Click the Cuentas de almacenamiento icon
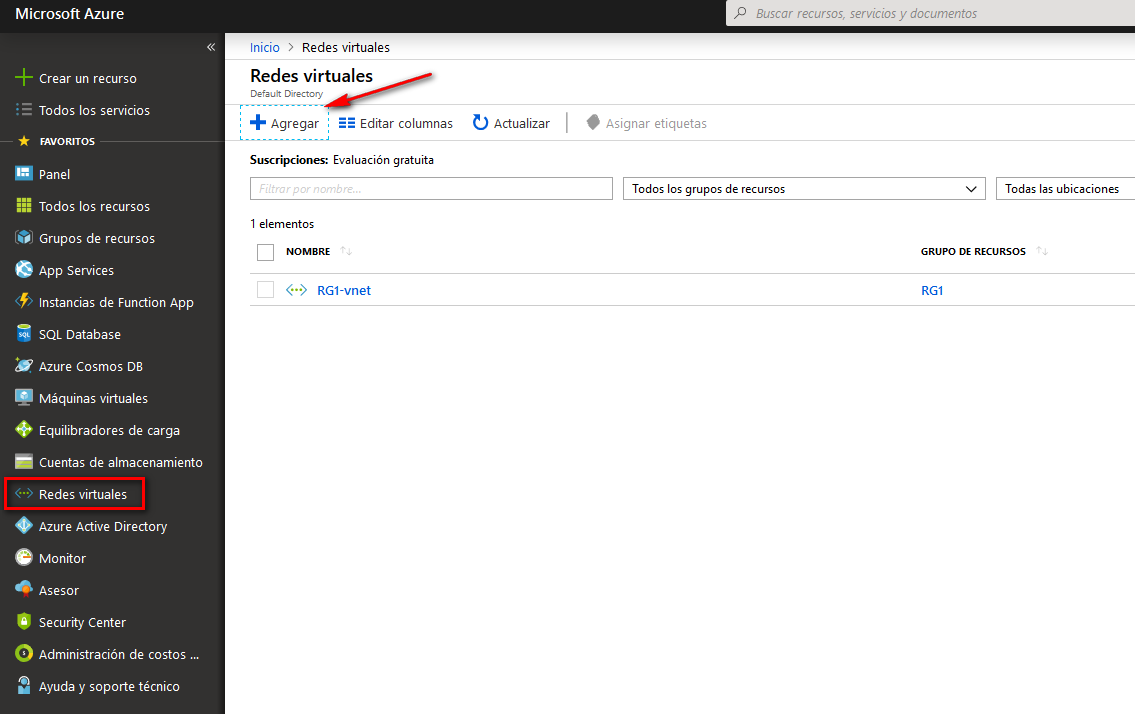The image size is (1135, 714). [x=24, y=461]
